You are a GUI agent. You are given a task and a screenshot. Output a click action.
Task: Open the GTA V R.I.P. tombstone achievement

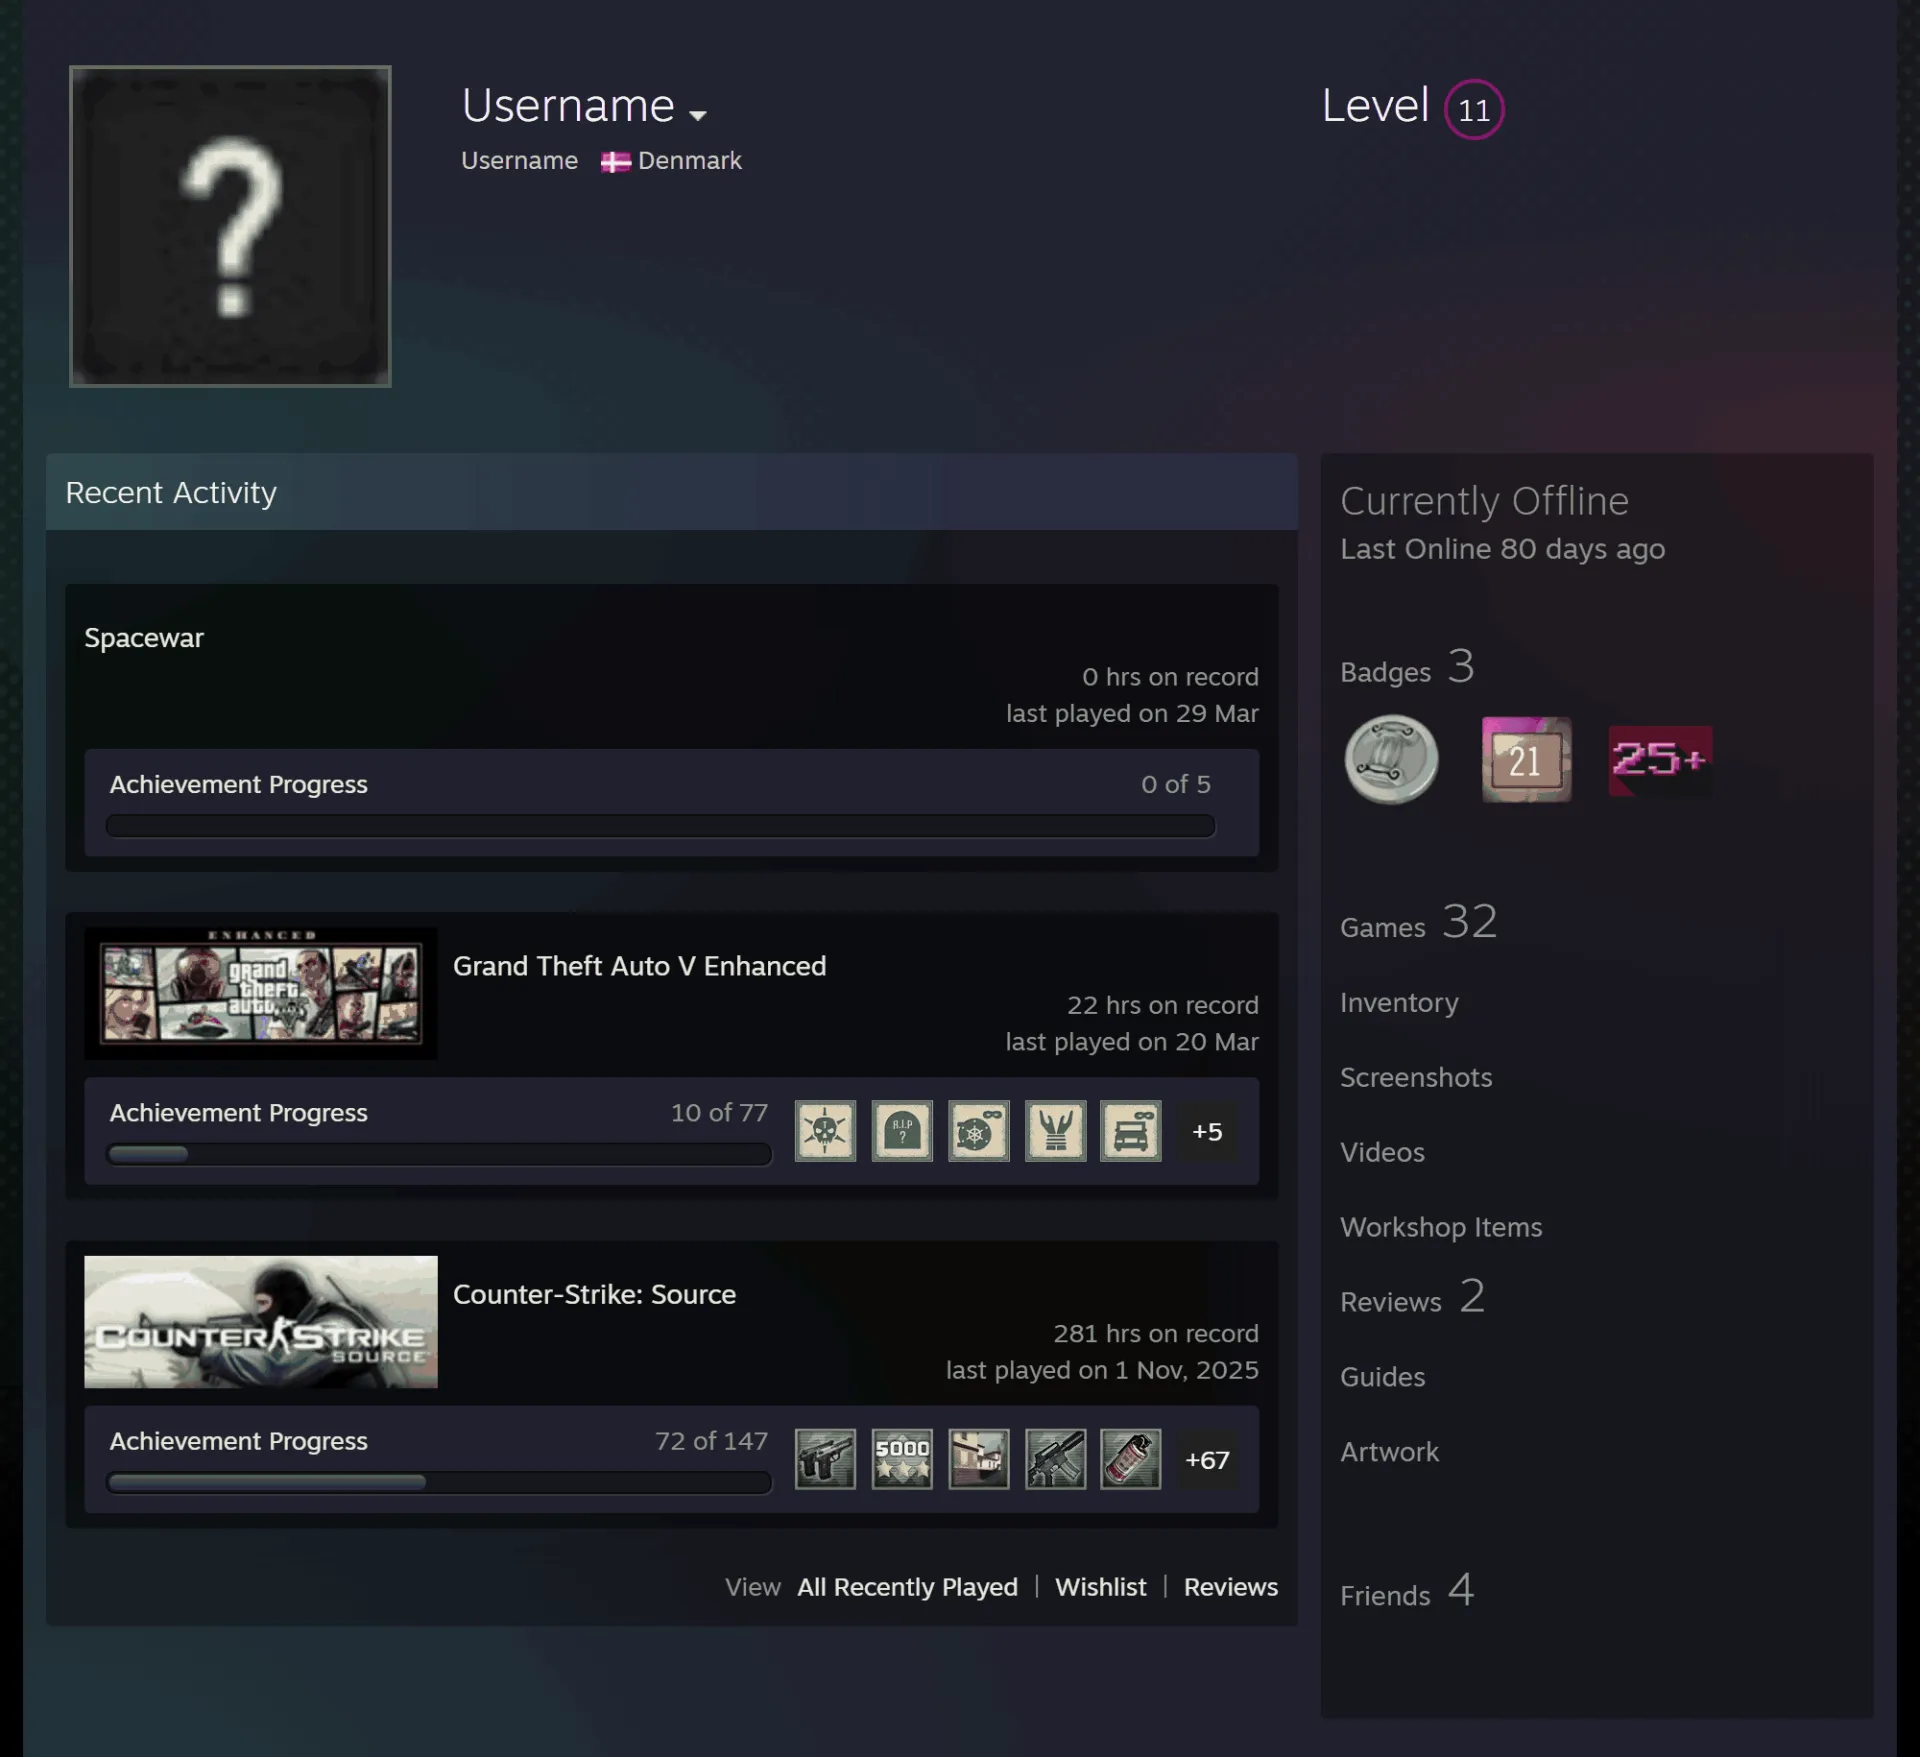(x=902, y=1131)
